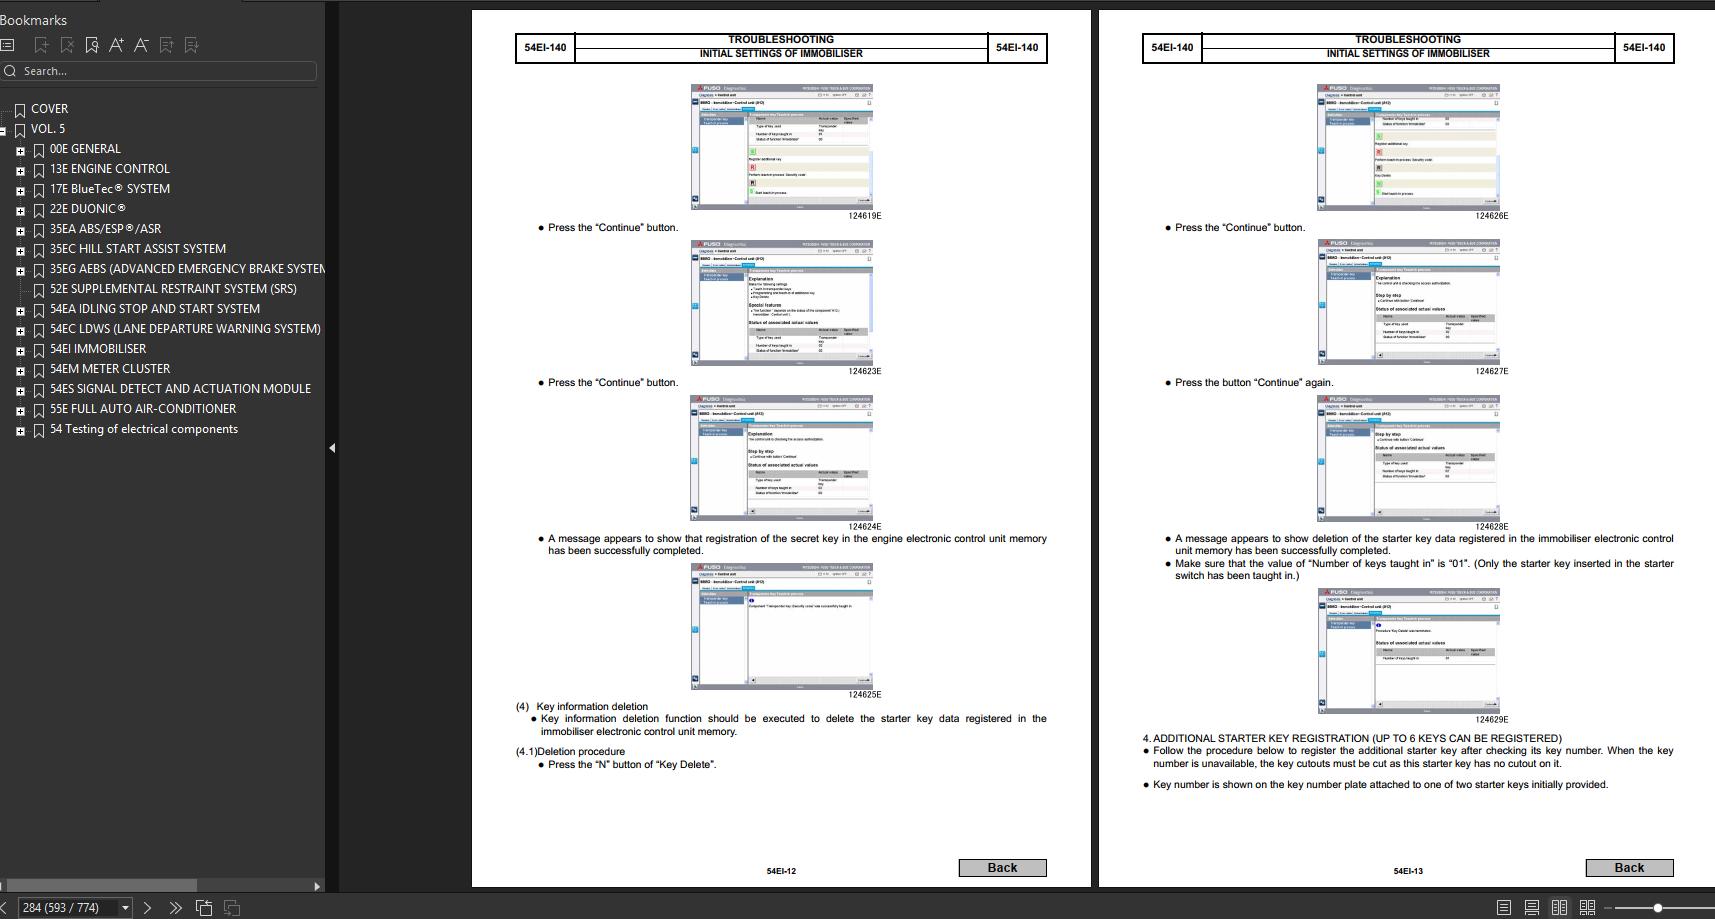Expand the 54EI IMMOBILISER bookmark
Viewport: 1715px width, 919px height.
click(20, 351)
